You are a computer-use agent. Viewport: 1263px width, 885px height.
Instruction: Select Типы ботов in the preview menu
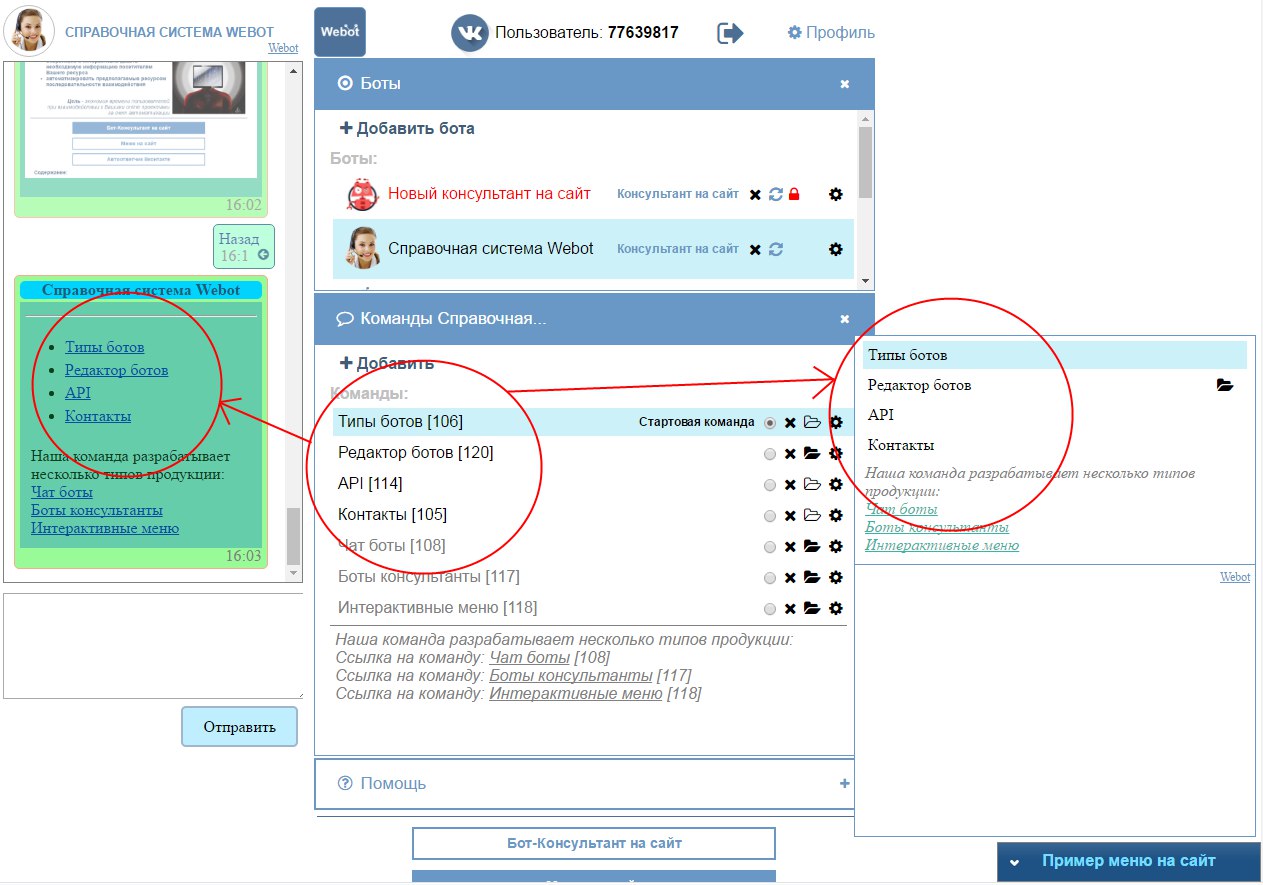click(1055, 355)
